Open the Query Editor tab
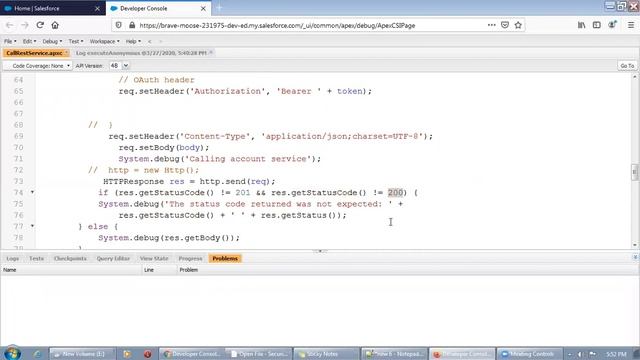 [113, 258]
